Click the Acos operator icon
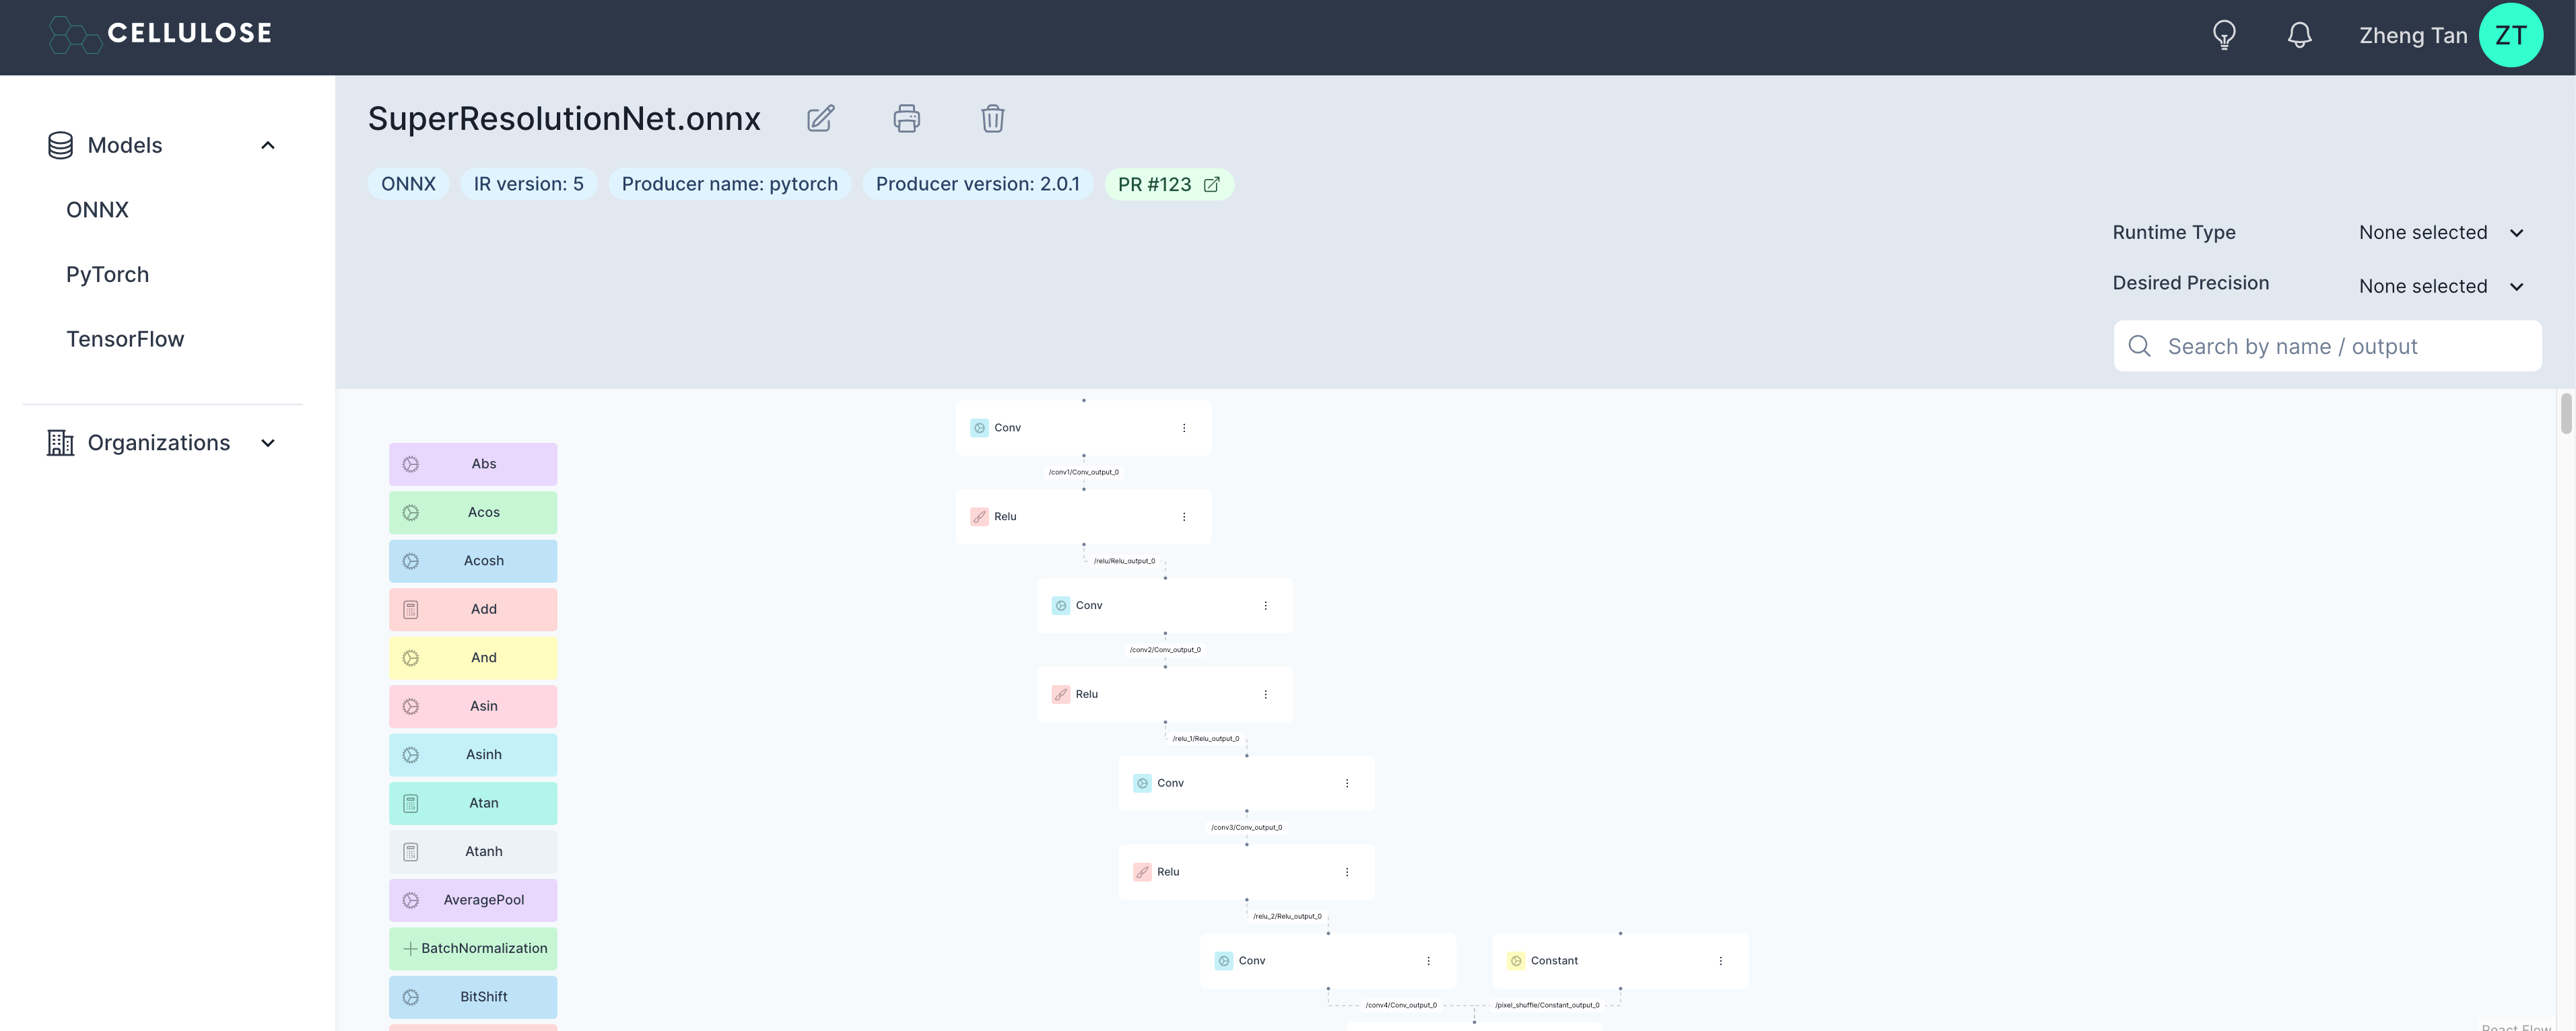Image resolution: width=2576 pixels, height=1031 pixels. point(411,513)
